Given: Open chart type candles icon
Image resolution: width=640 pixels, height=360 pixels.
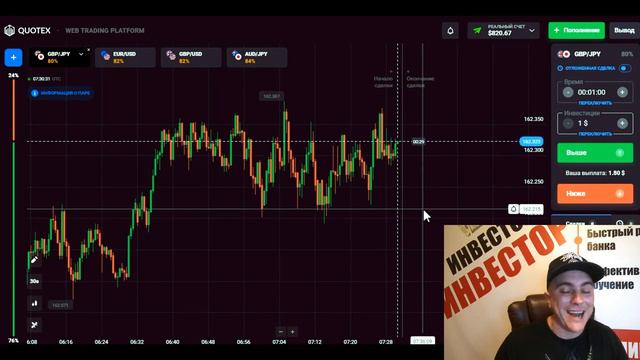Looking at the screenshot, I should (x=34, y=303).
